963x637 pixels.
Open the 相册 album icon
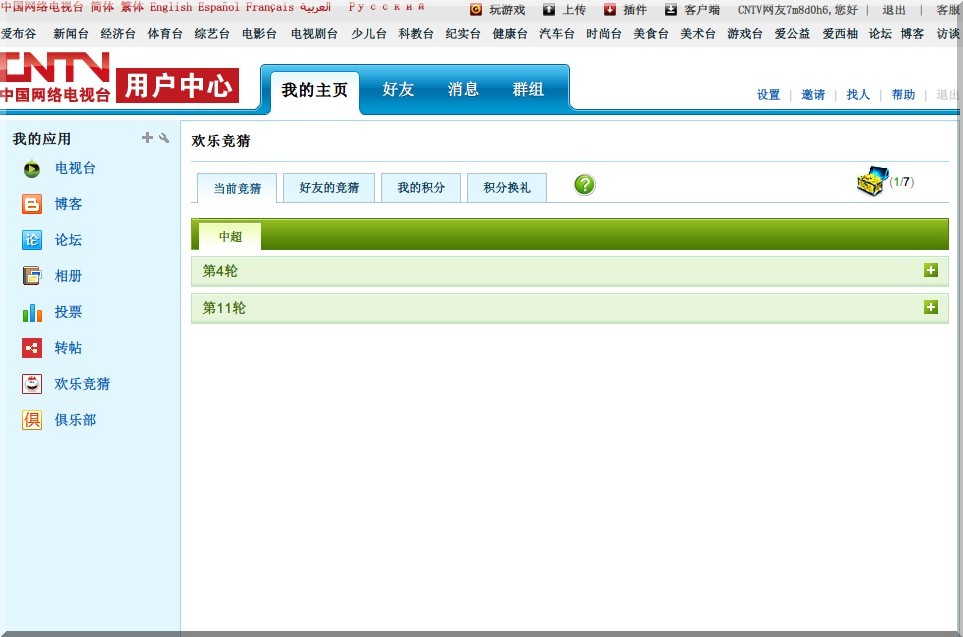coord(32,277)
